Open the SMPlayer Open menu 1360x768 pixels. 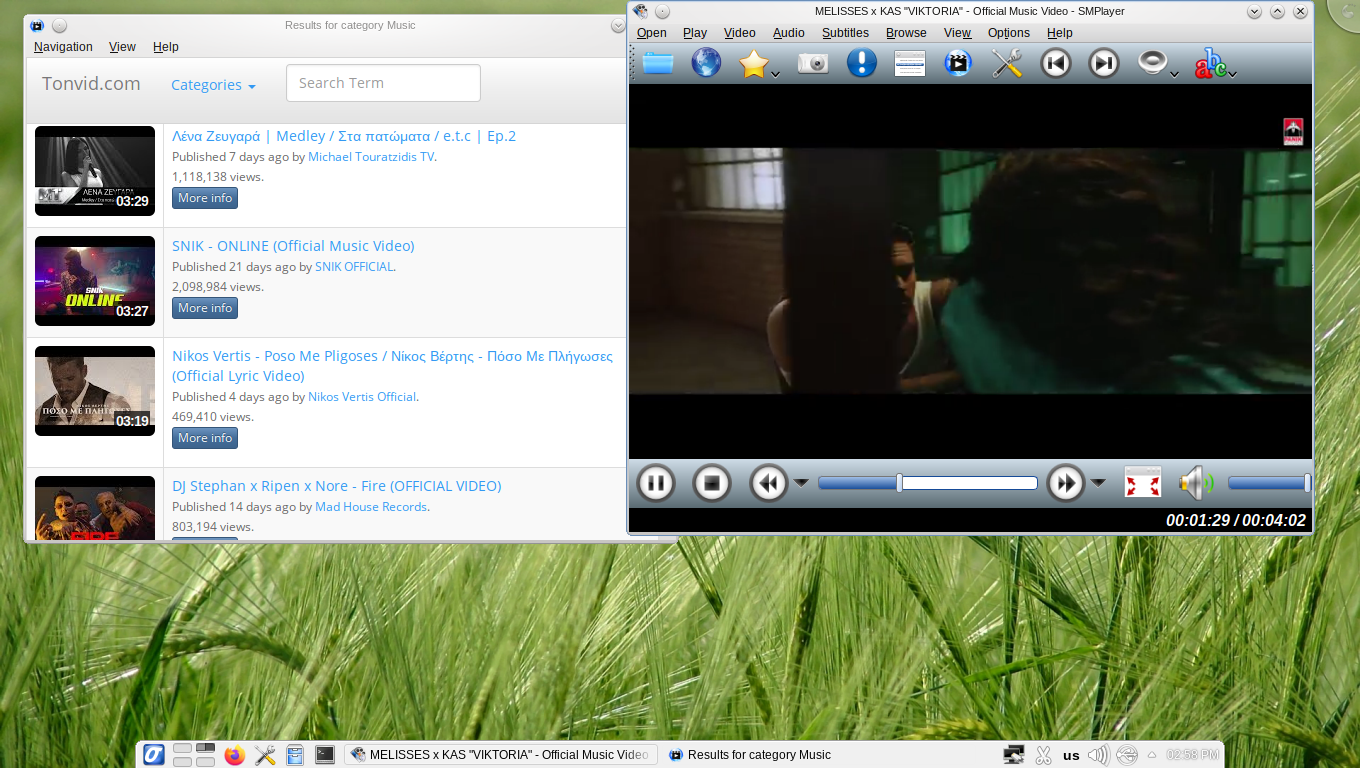[x=652, y=33]
